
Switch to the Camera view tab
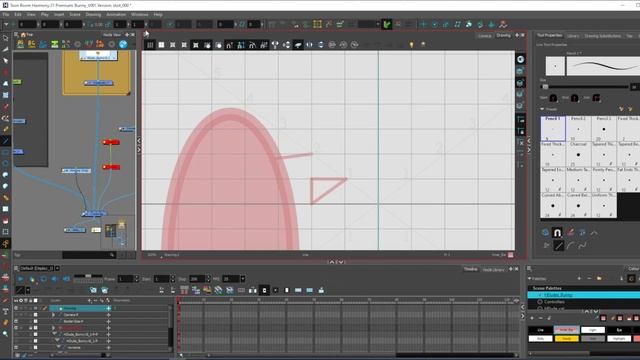pyautogui.click(x=484, y=36)
